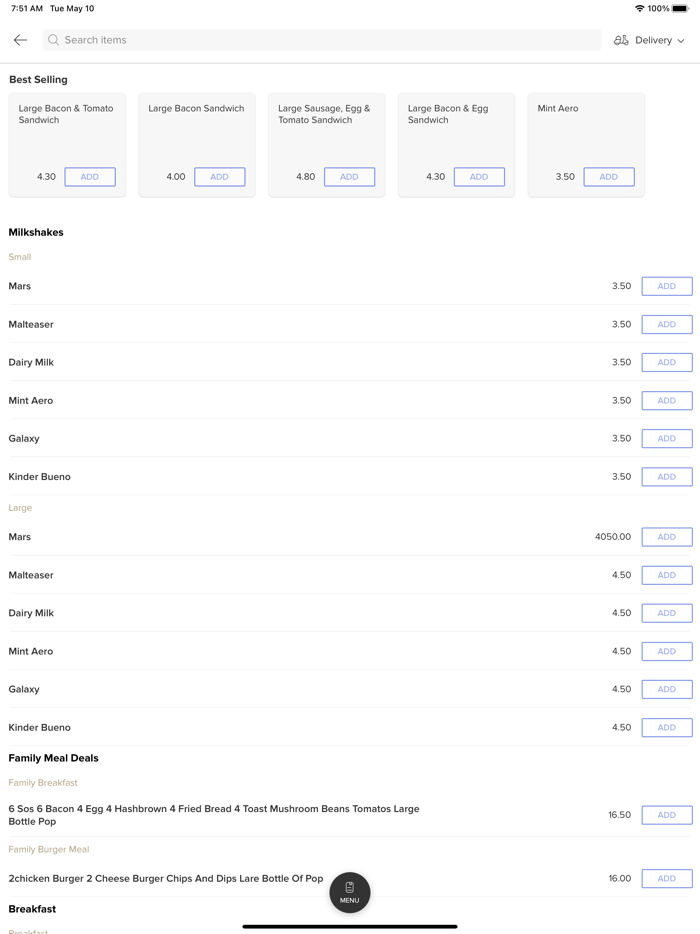Open the 6 Sos 6 Bacon item description

(214, 815)
